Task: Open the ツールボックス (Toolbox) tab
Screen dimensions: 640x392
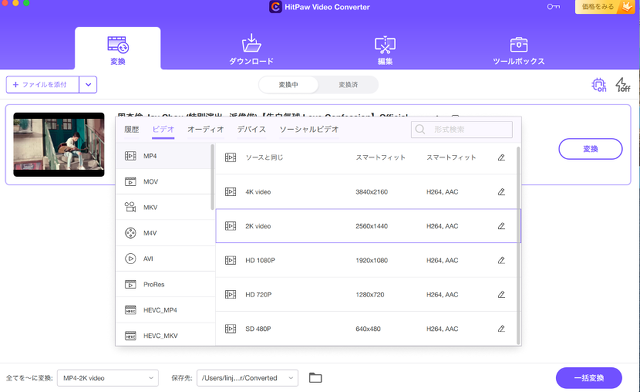Action: click(518, 51)
